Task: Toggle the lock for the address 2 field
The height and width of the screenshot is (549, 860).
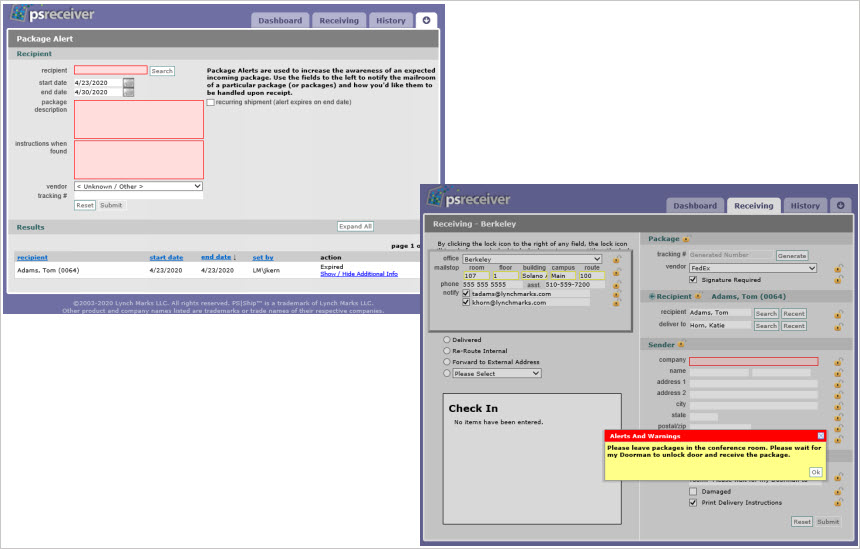Action: [838, 395]
